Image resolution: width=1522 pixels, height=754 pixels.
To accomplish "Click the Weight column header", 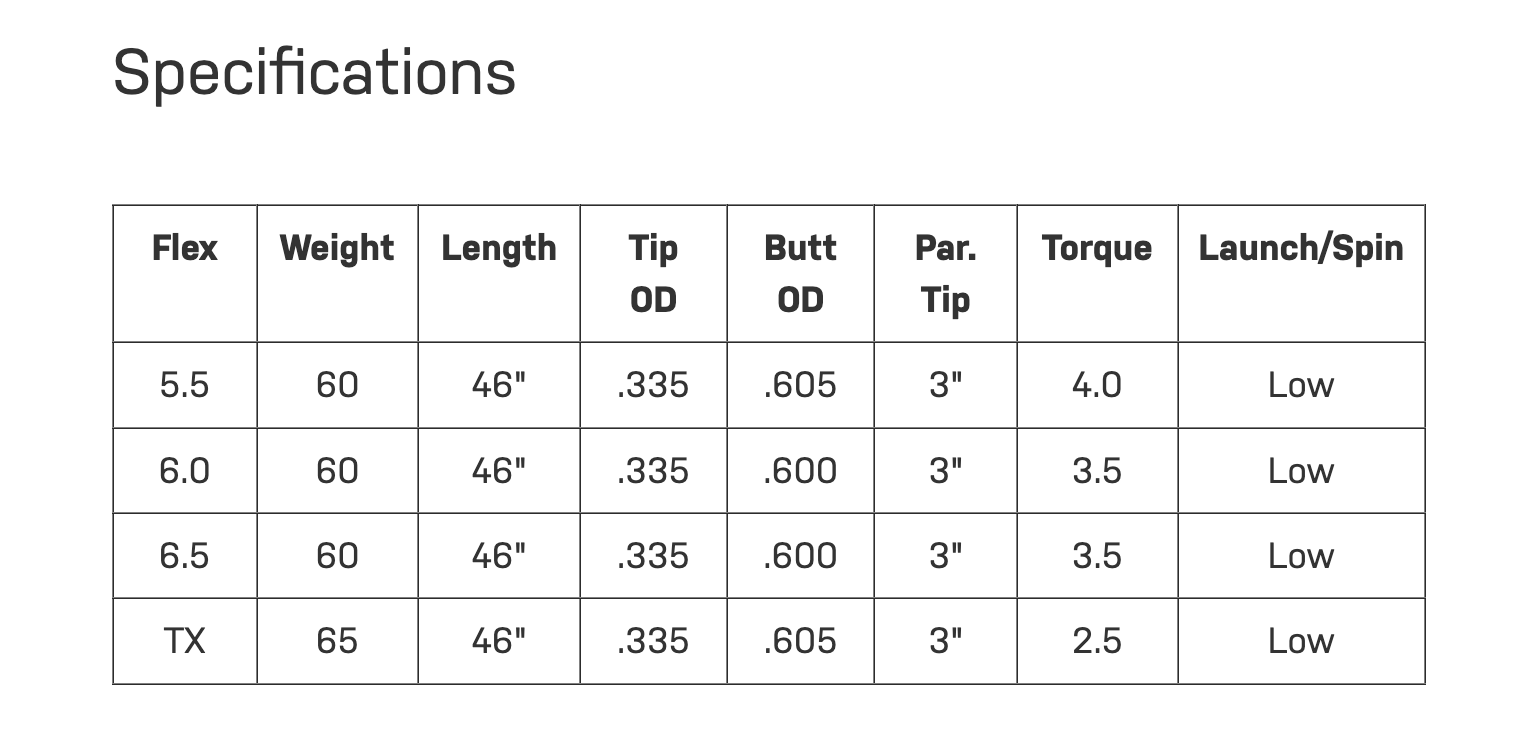I will (x=337, y=248).
